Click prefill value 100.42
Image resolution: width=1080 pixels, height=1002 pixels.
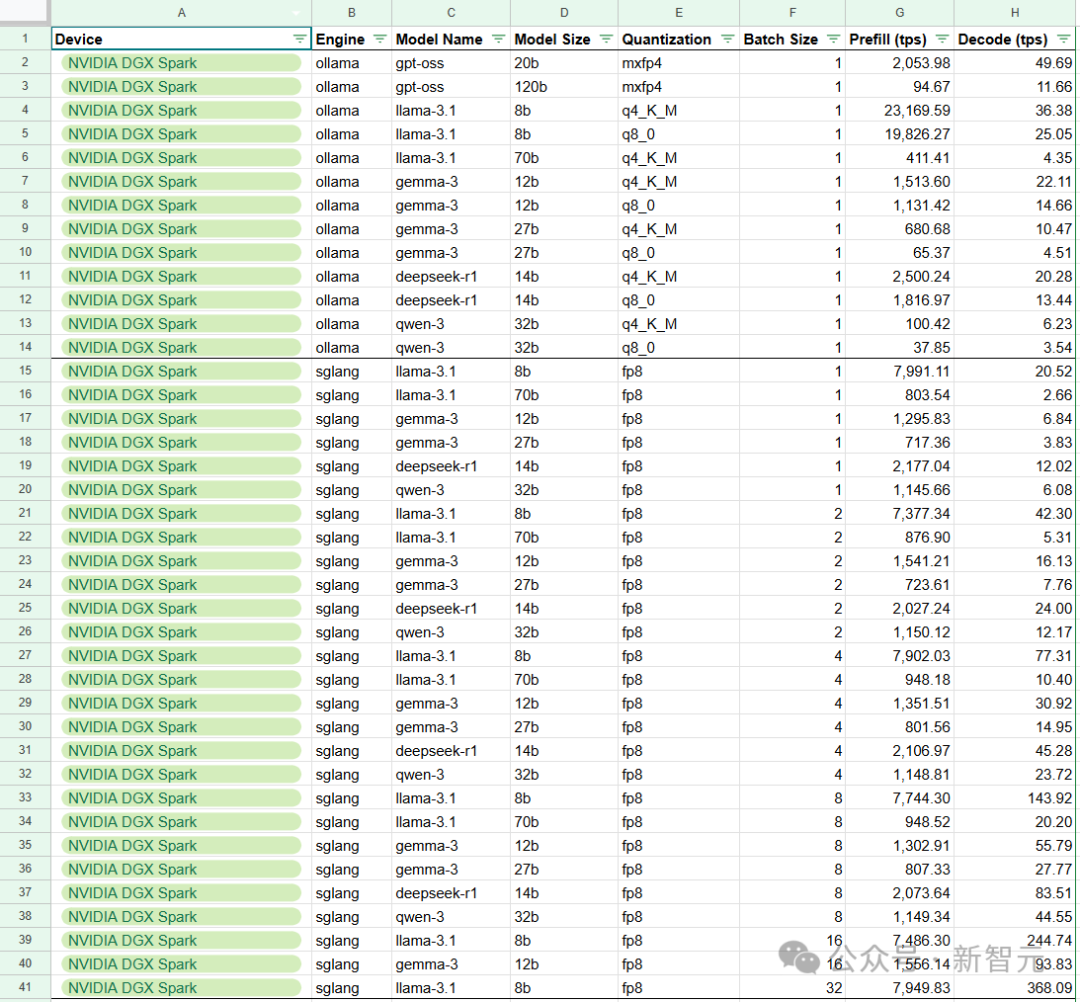pyautogui.click(x=900, y=324)
